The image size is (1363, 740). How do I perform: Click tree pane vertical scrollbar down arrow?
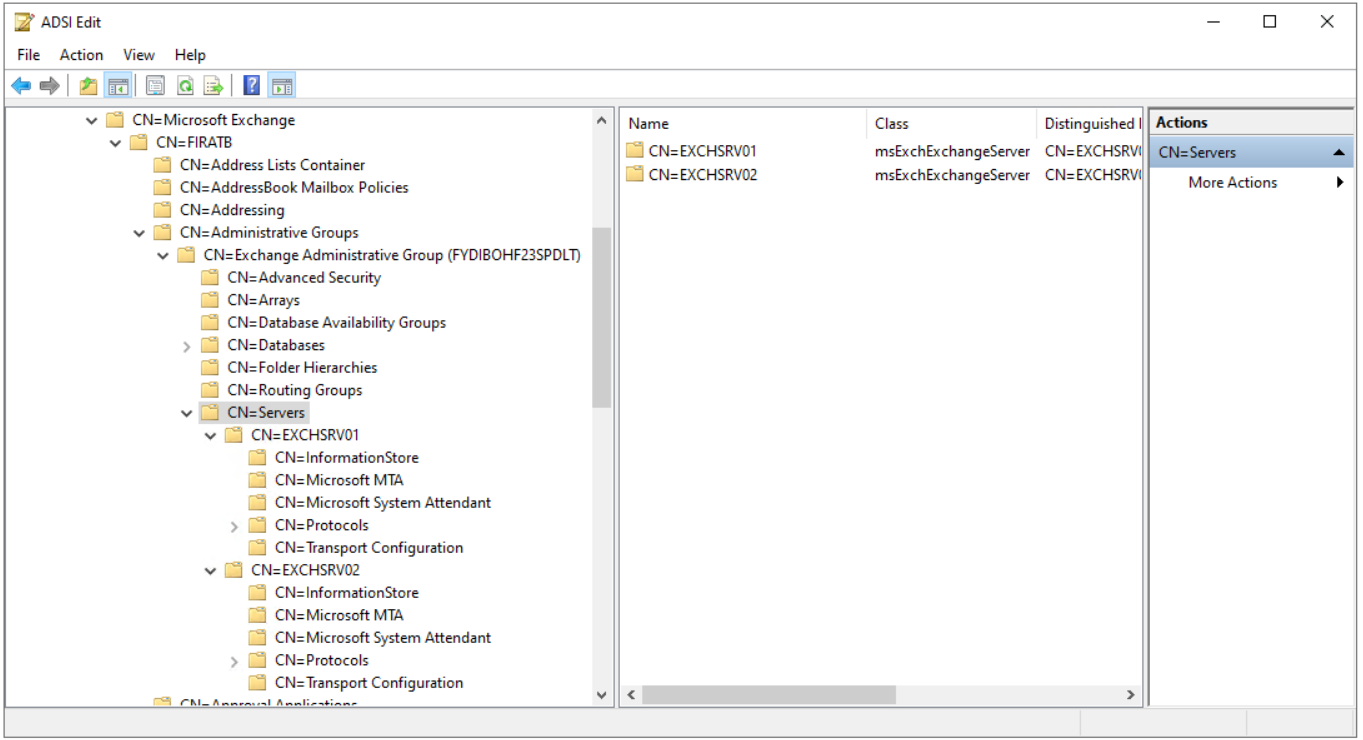click(601, 694)
